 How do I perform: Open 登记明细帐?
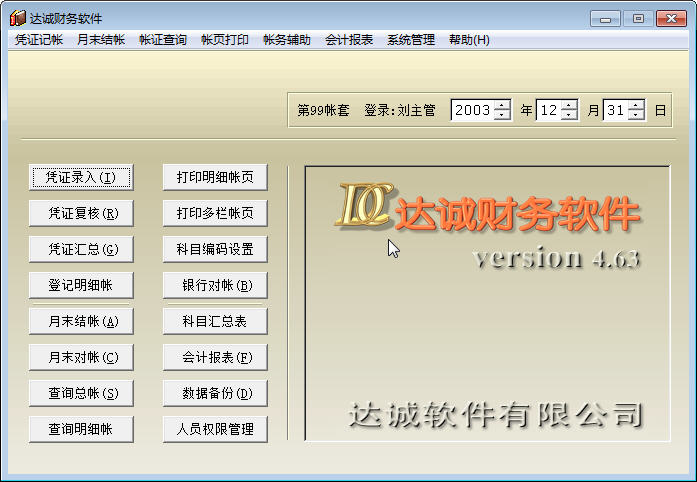(x=81, y=285)
